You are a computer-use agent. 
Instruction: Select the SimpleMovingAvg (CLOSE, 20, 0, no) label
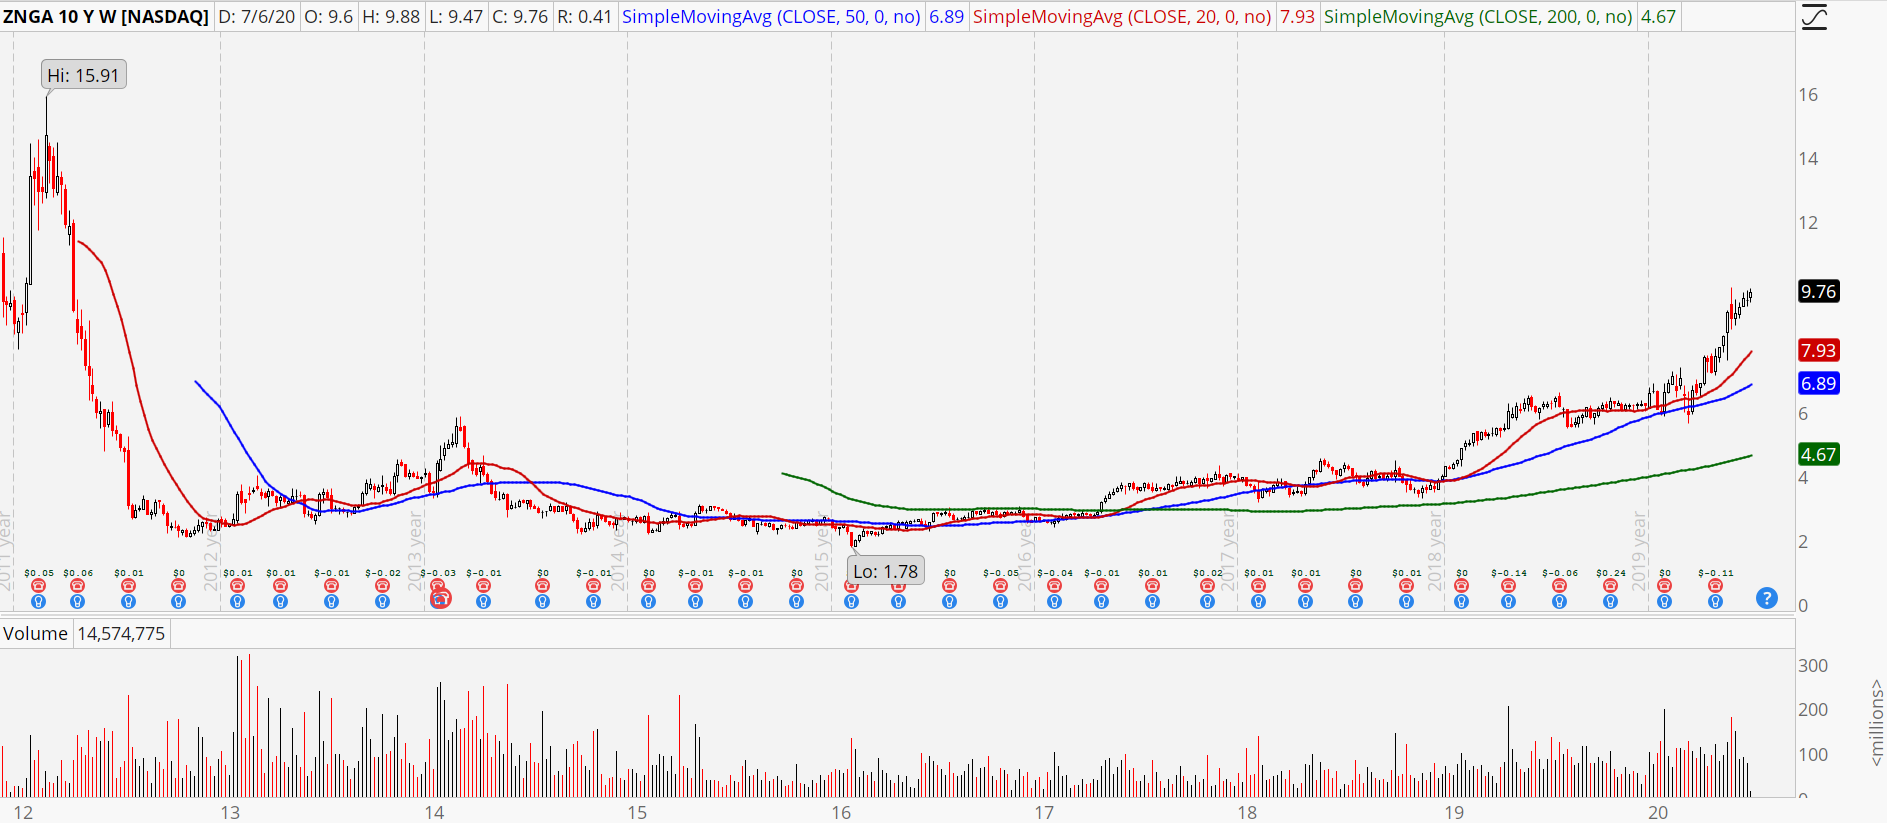pos(1122,17)
